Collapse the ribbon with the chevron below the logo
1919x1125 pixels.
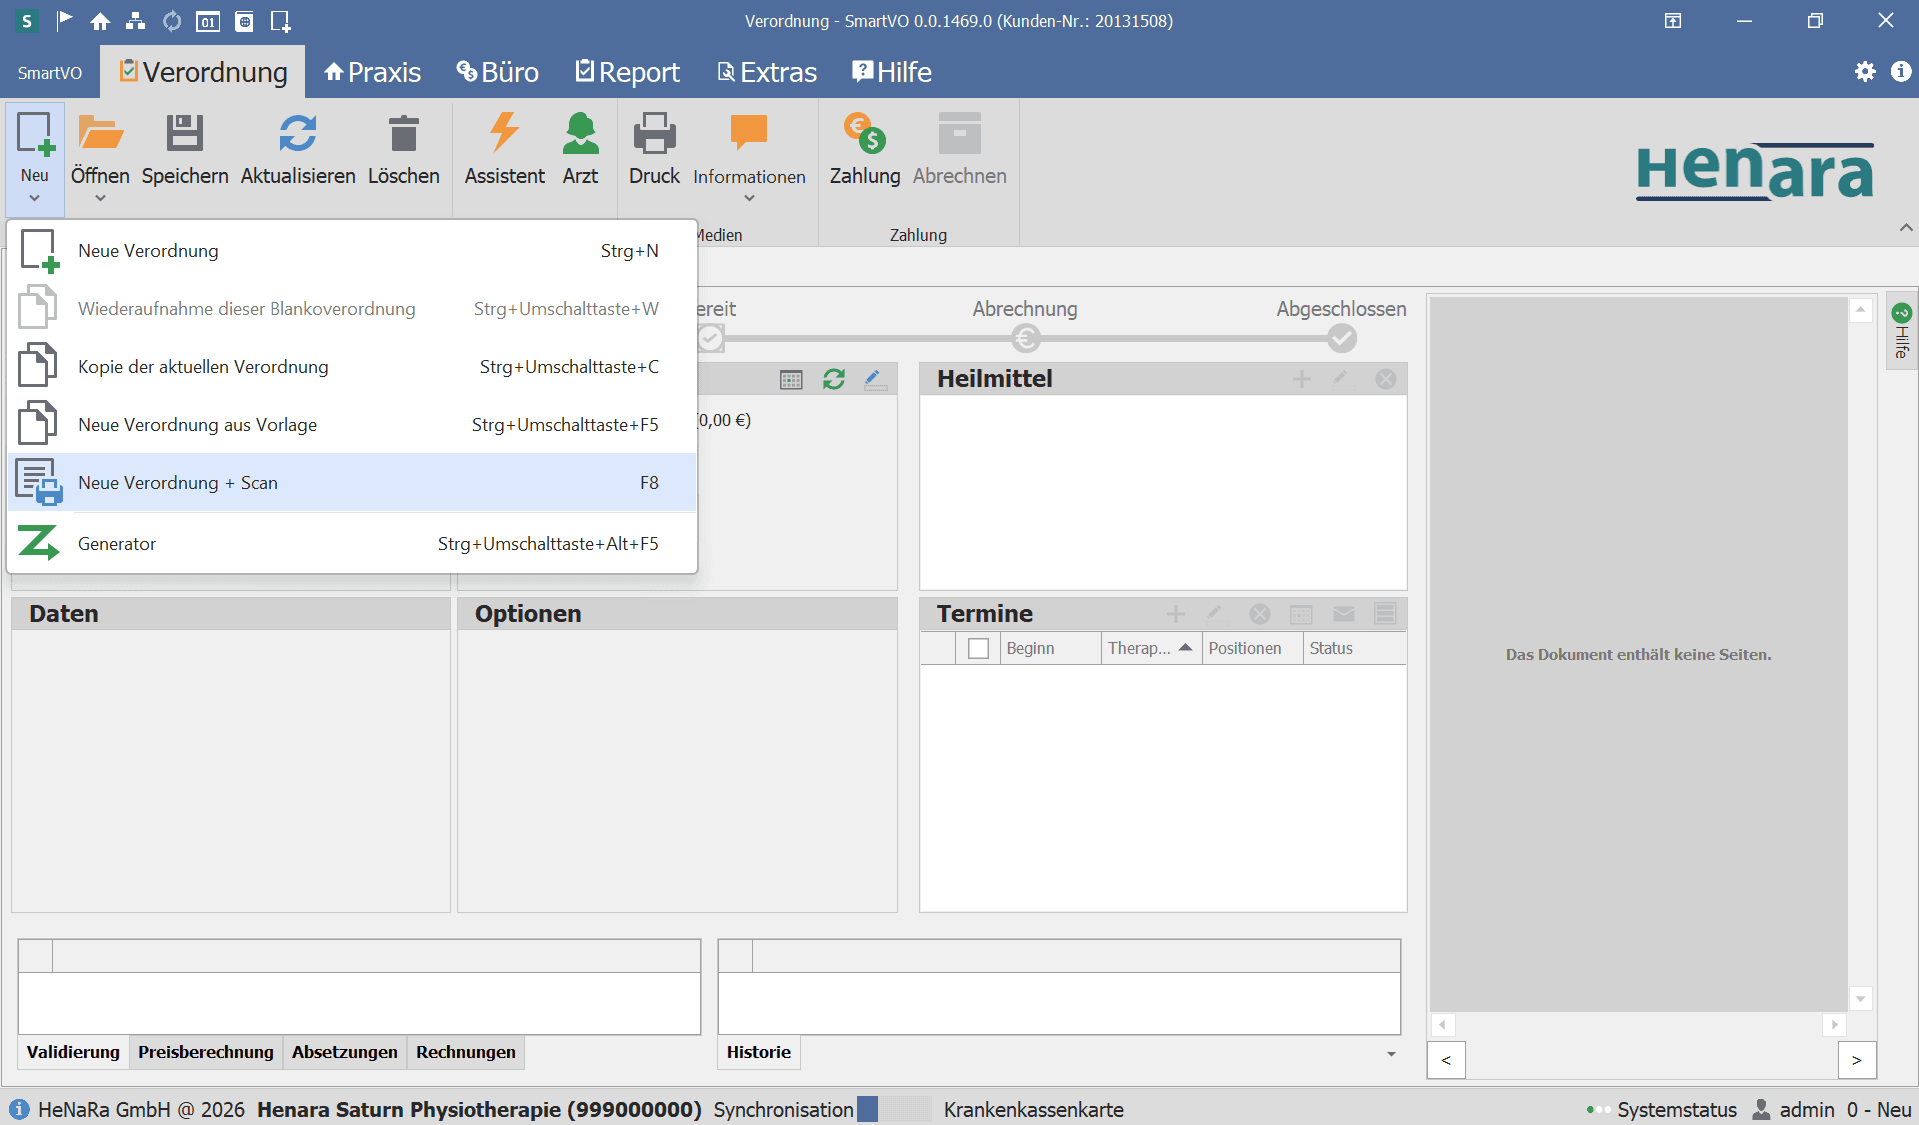pyautogui.click(x=1906, y=228)
